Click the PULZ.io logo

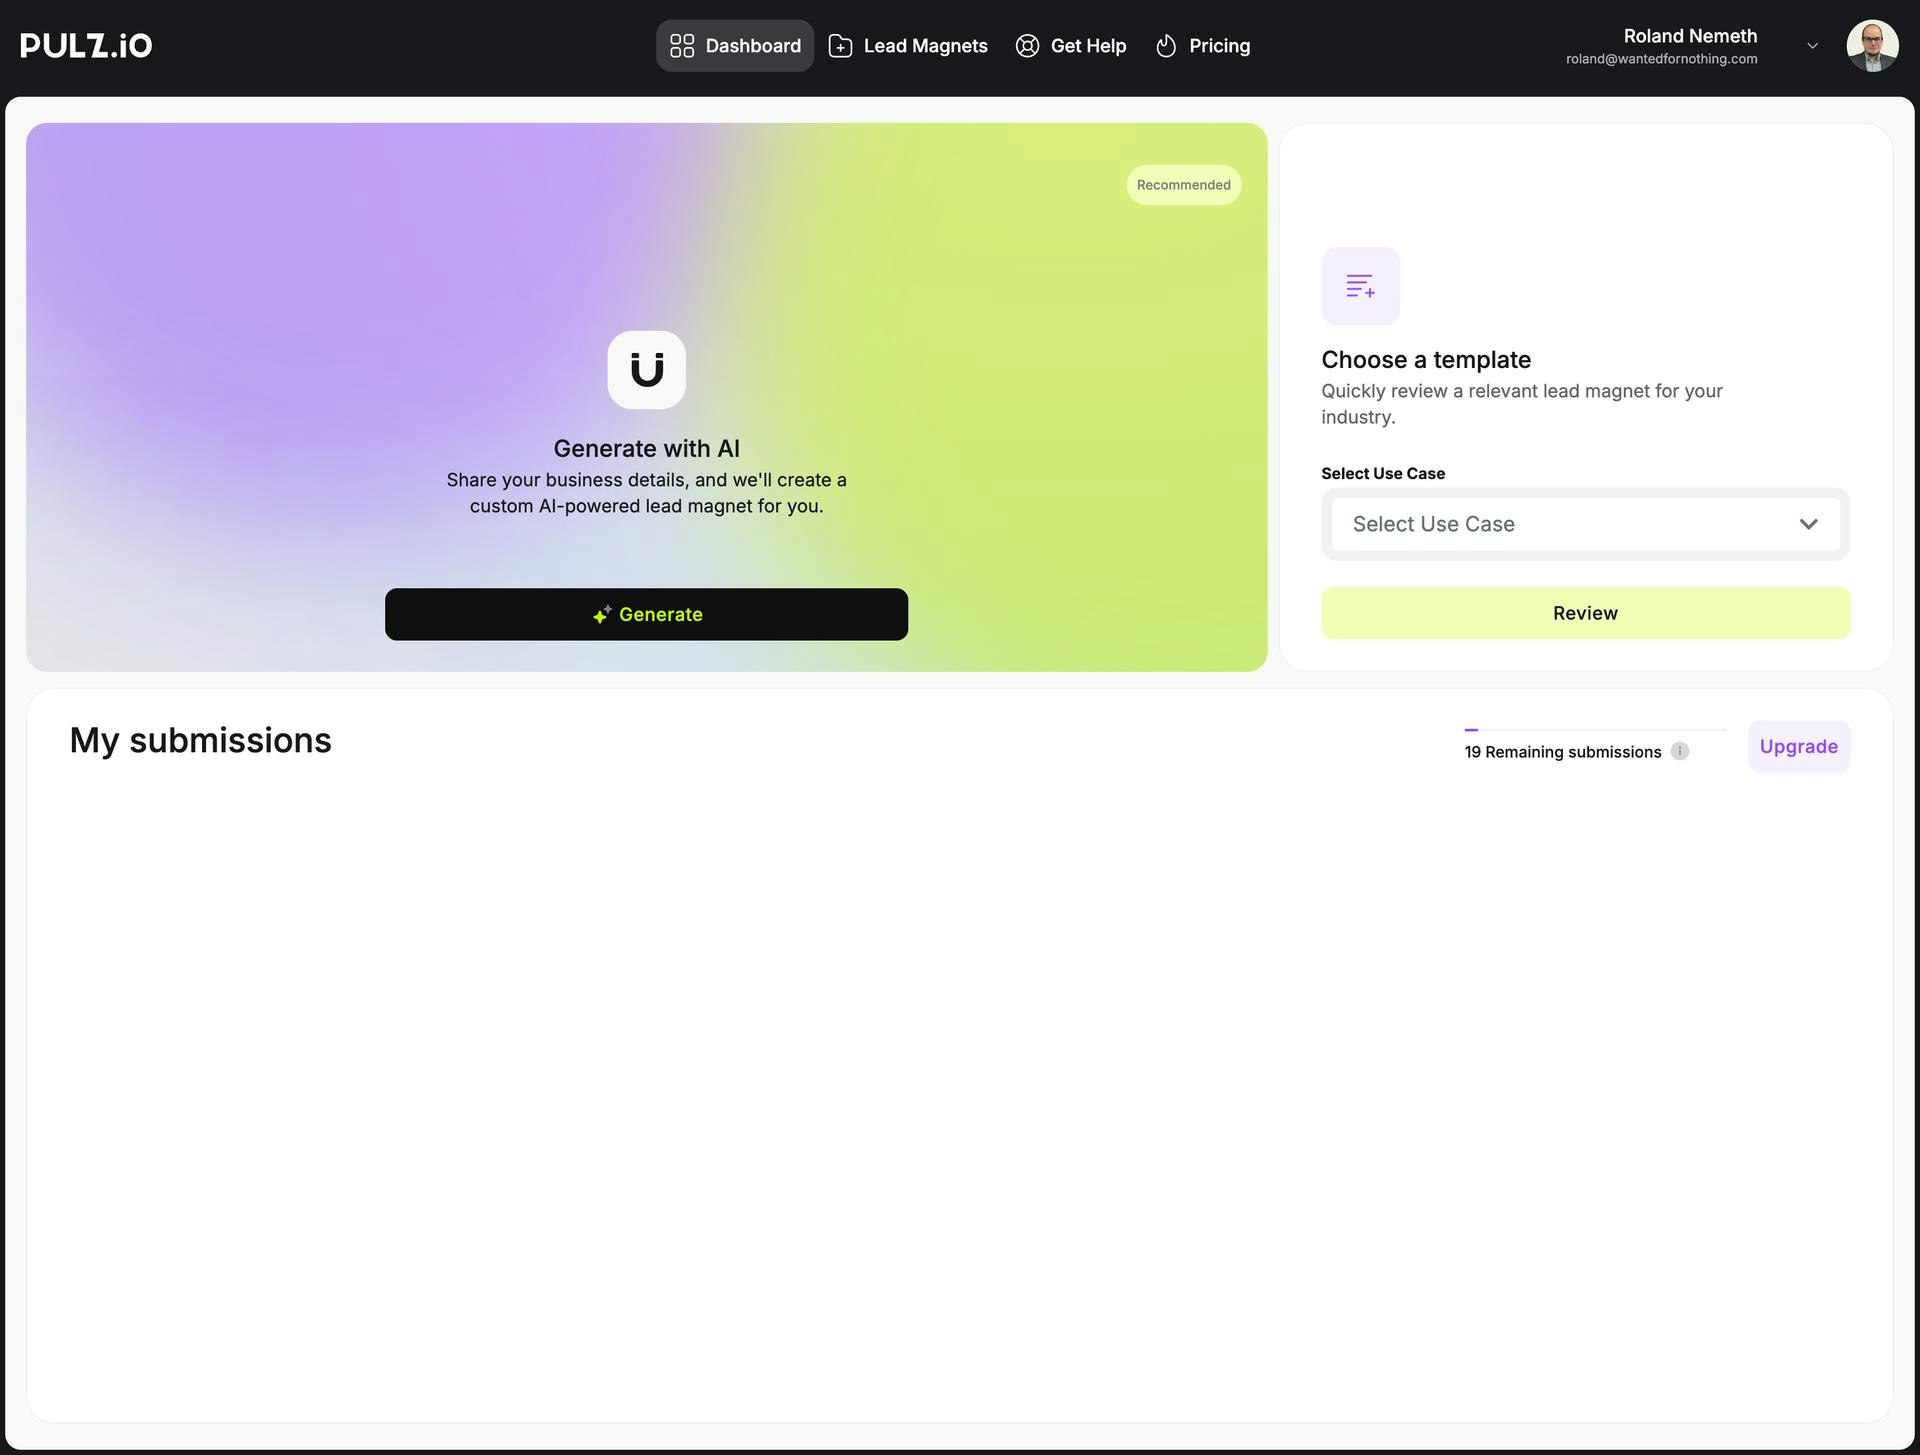coord(86,46)
